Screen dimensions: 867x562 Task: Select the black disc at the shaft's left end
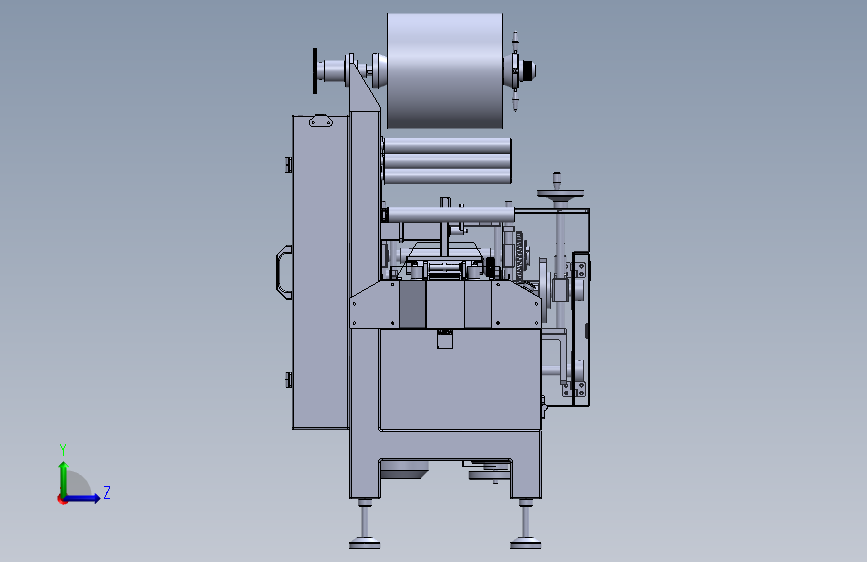pyautogui.click(x=315, y=71)
